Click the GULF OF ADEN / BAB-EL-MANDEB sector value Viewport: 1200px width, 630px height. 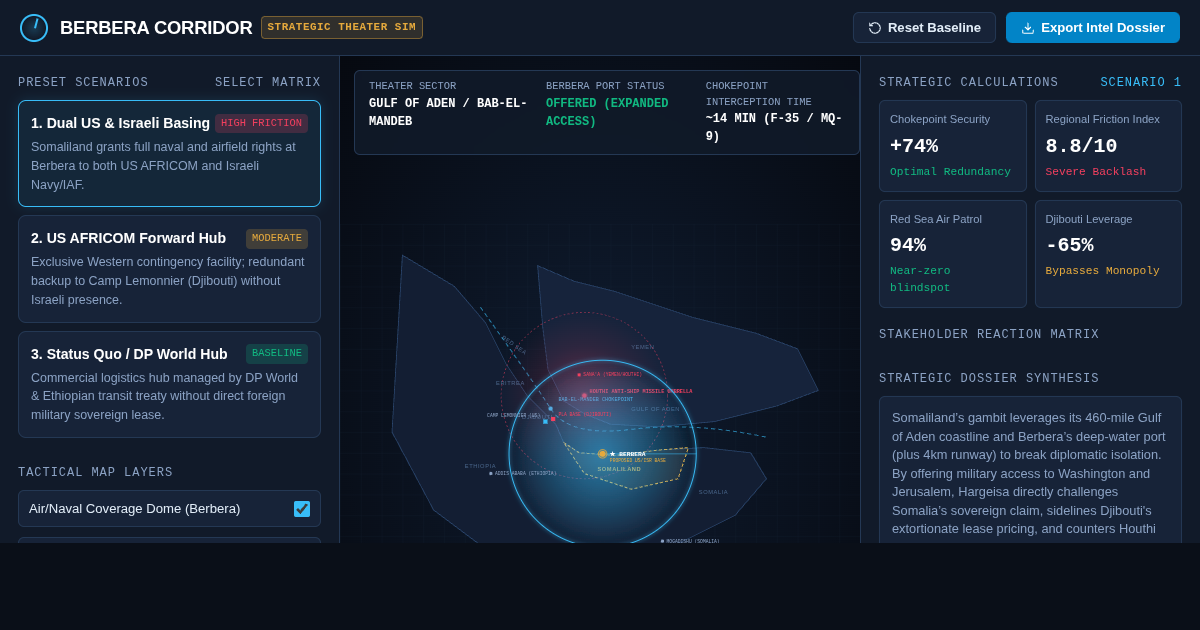[448, 112]
